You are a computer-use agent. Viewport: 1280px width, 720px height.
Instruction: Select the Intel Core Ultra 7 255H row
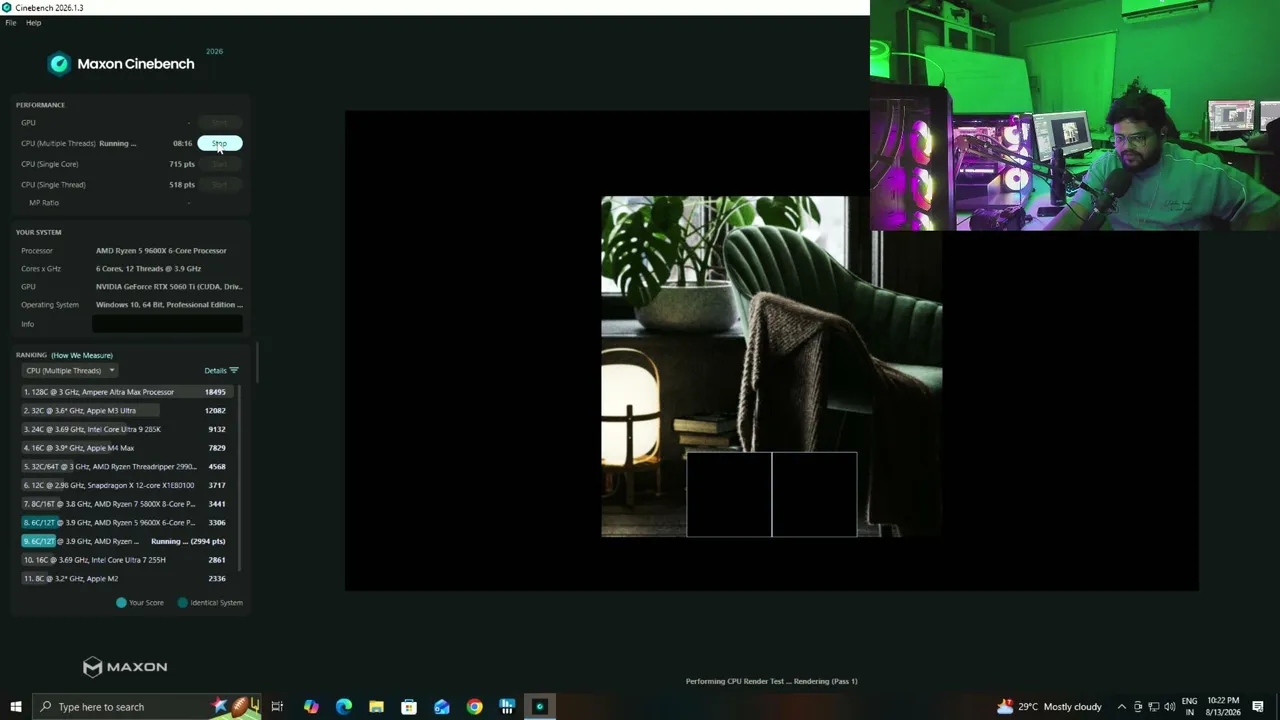point(129,560)
